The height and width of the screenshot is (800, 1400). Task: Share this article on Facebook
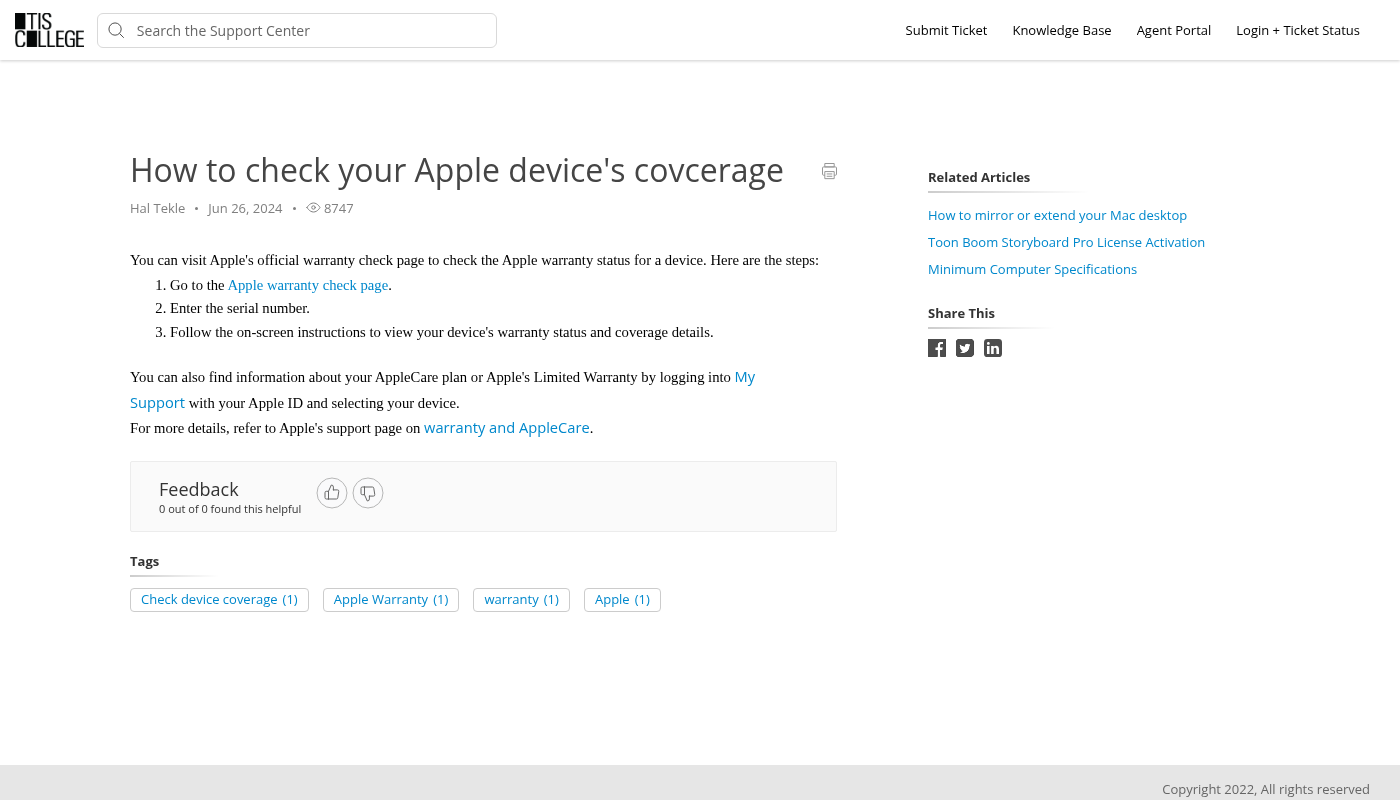937,348
